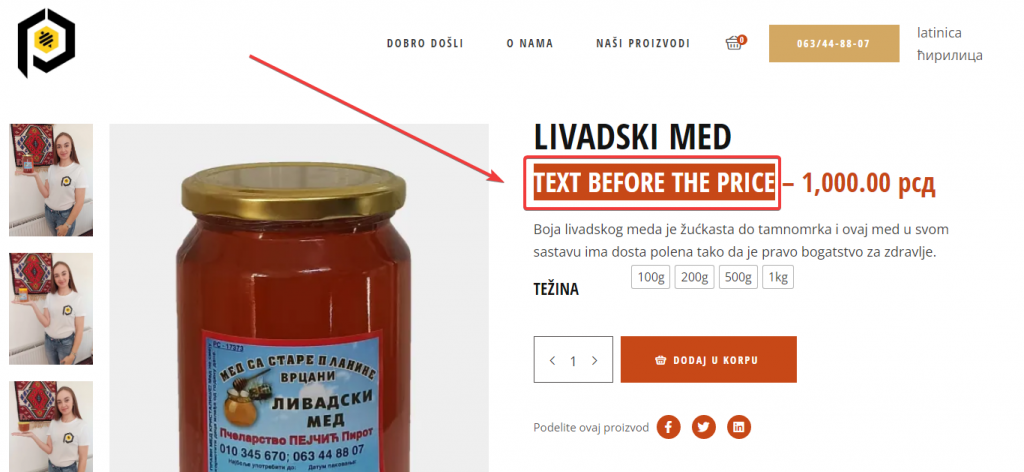Share product on Facebook
The width and height of the screenshot is (1024, 472).
tap(668, 428)
